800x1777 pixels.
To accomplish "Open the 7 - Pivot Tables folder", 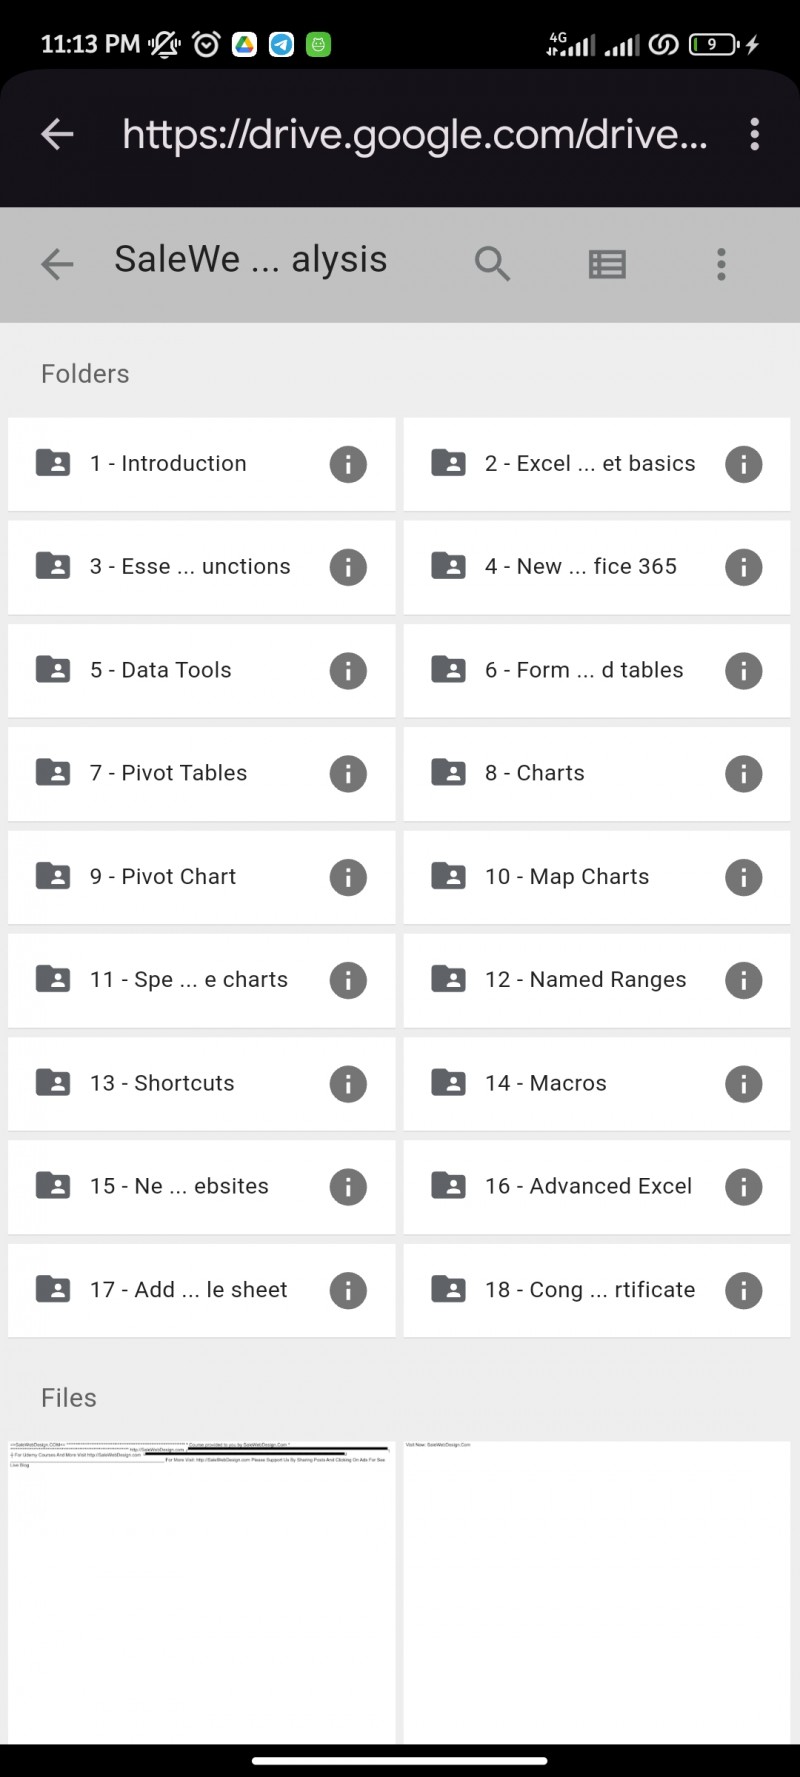I will (168, 773).
